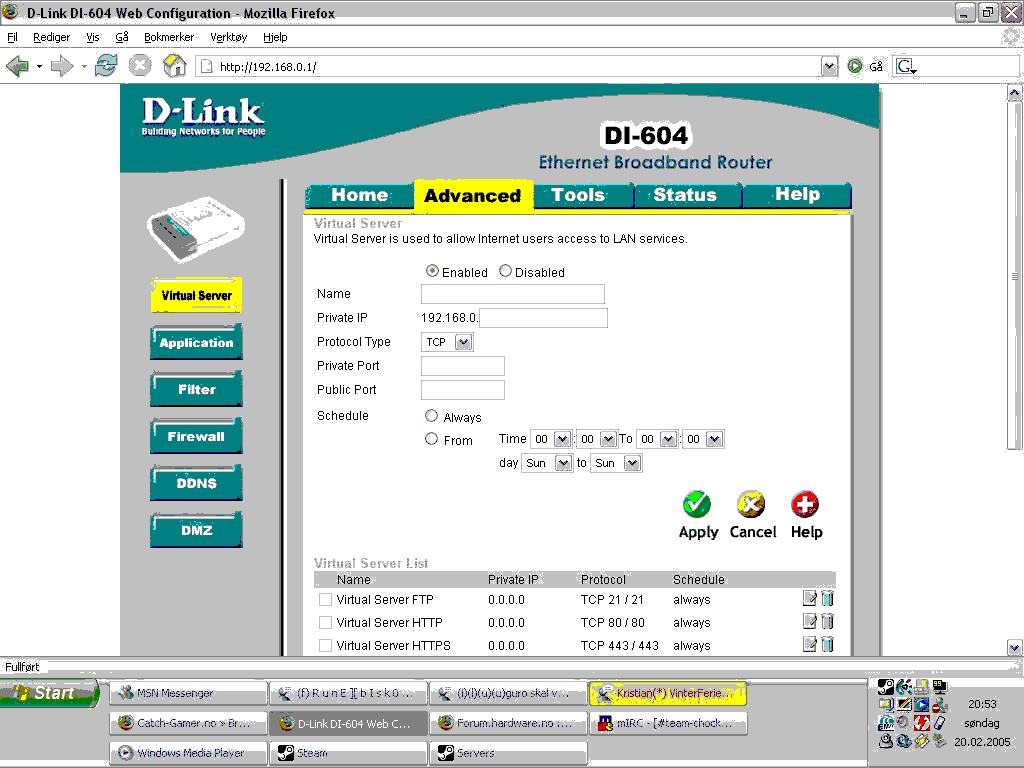Open the Bokmerker menu
Viewport: 1024px width, 768px height.
click(169, 37)
